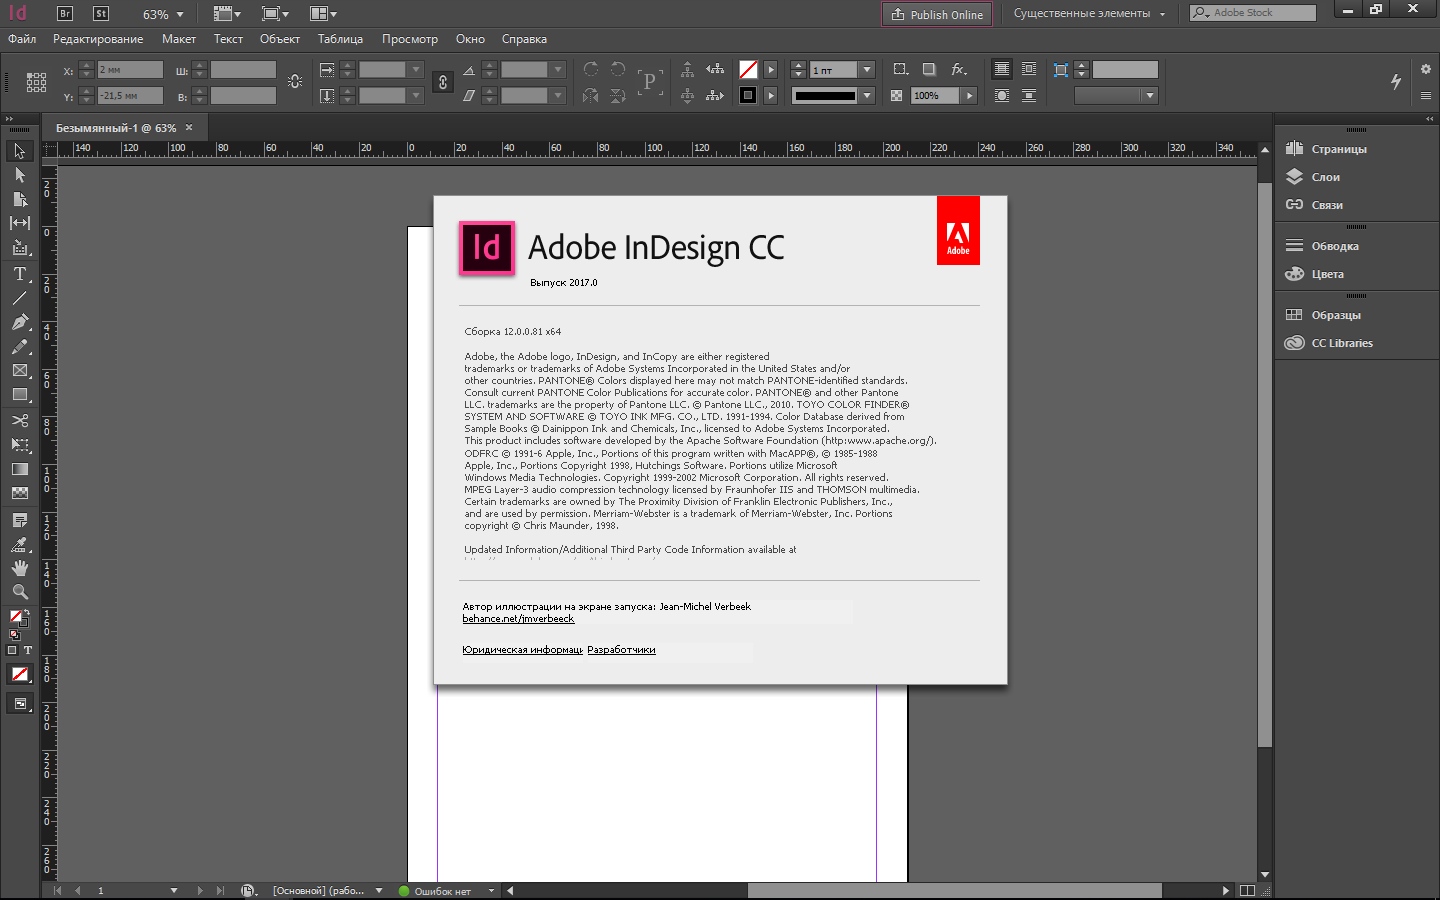Open the view options dropdown

click(x=227, y=14)
